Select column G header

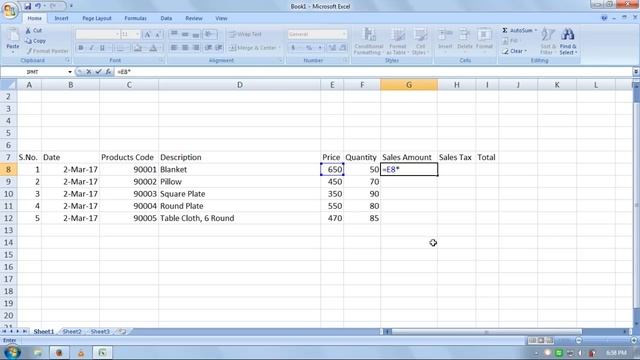click(409, 85)
